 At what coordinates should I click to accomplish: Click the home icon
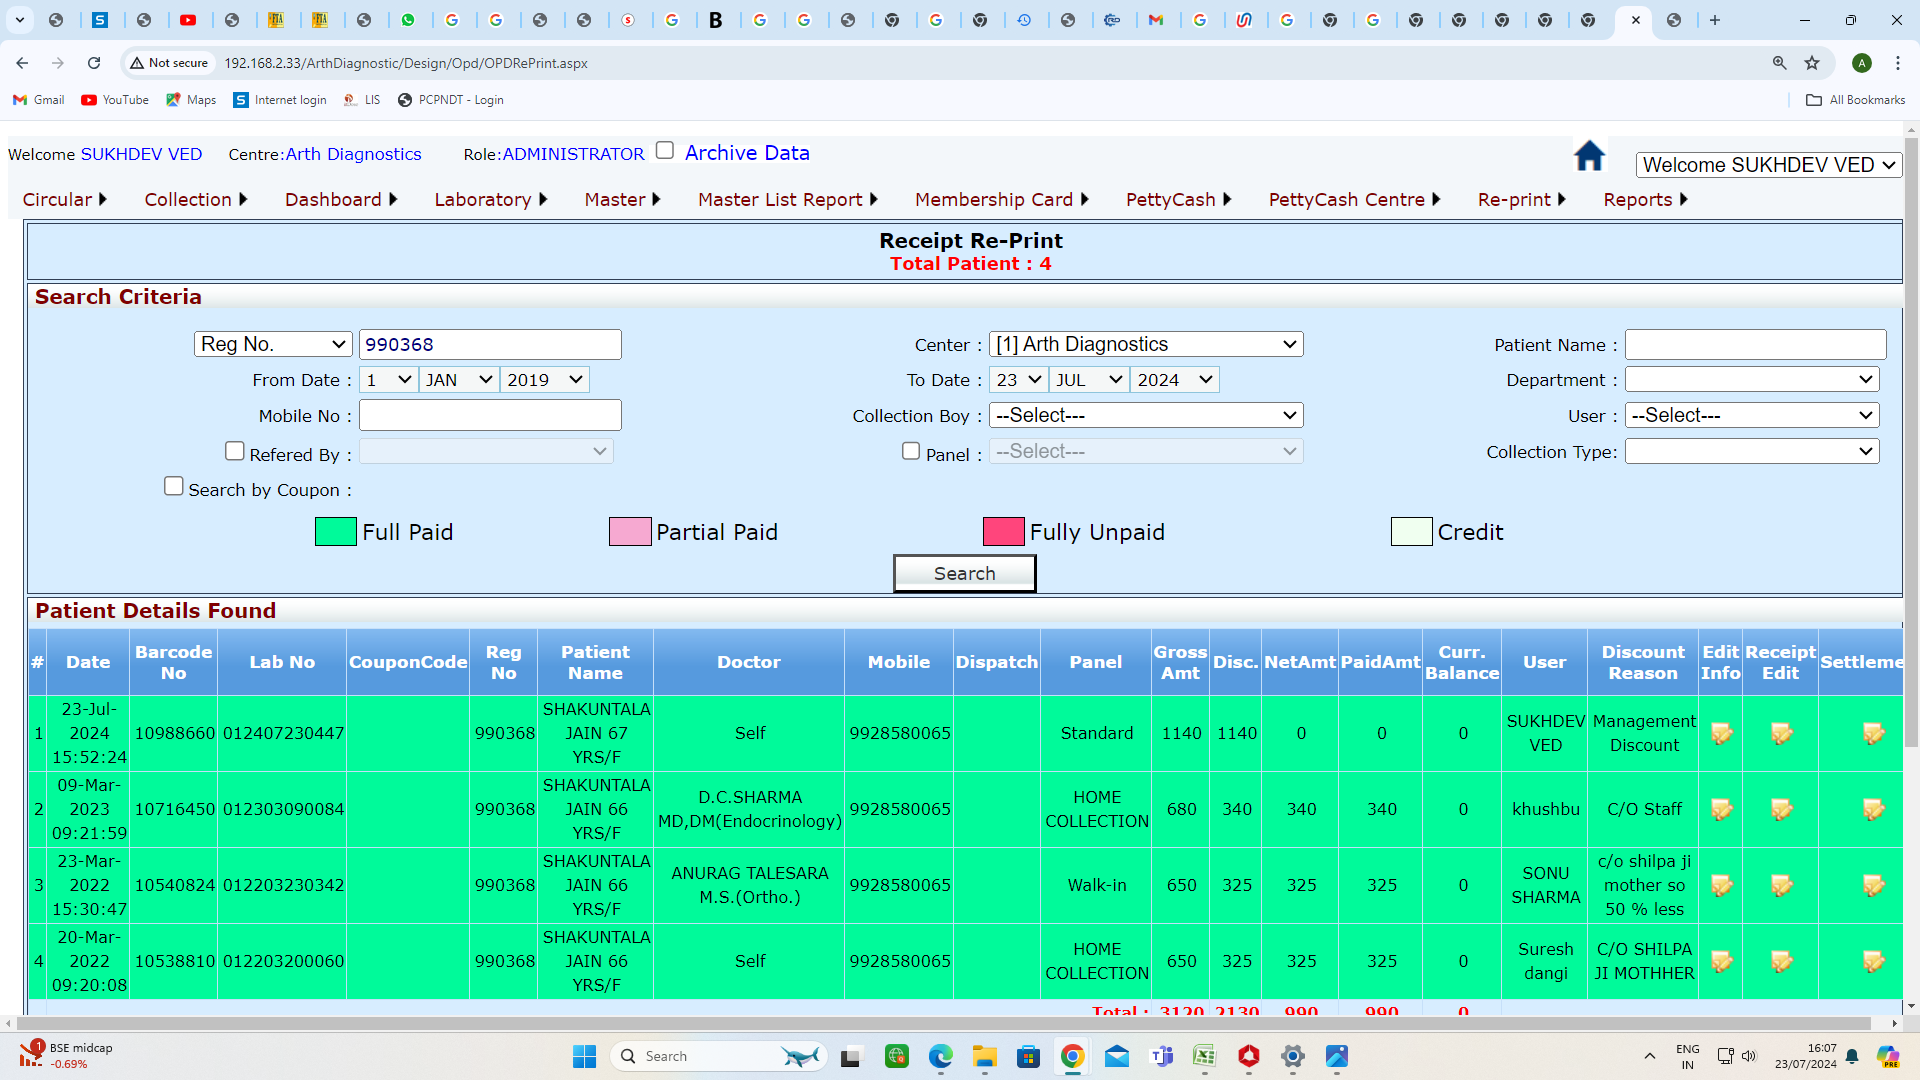click(1588, 156)
